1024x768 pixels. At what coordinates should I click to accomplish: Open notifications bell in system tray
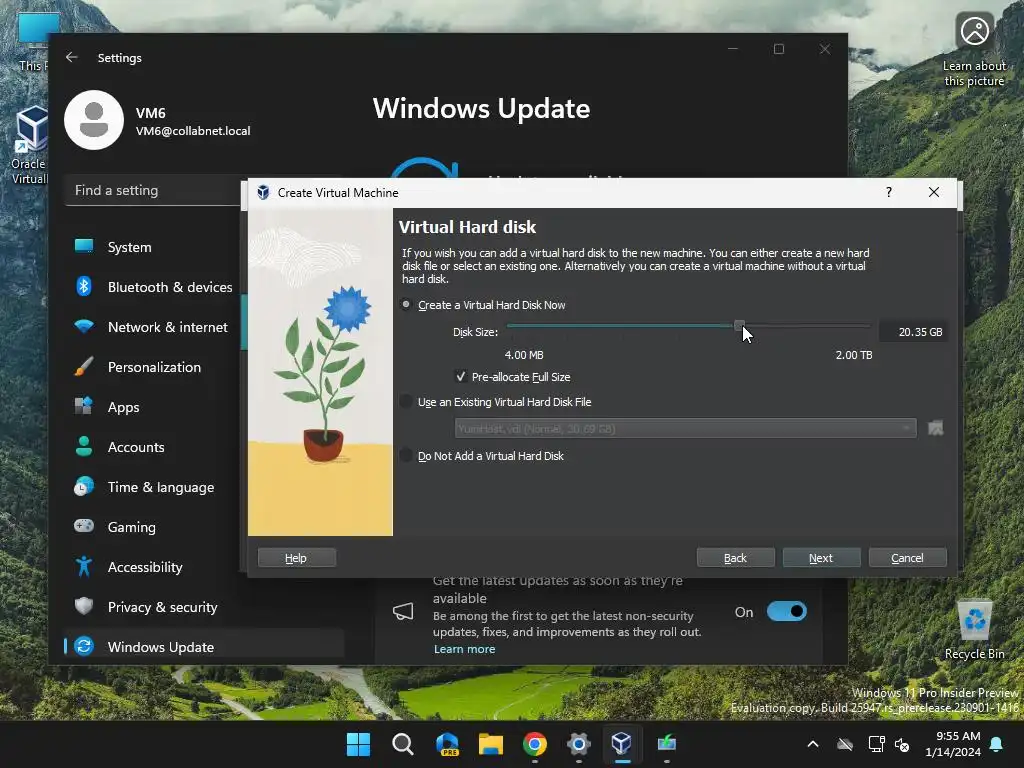(x=997, y=744)
